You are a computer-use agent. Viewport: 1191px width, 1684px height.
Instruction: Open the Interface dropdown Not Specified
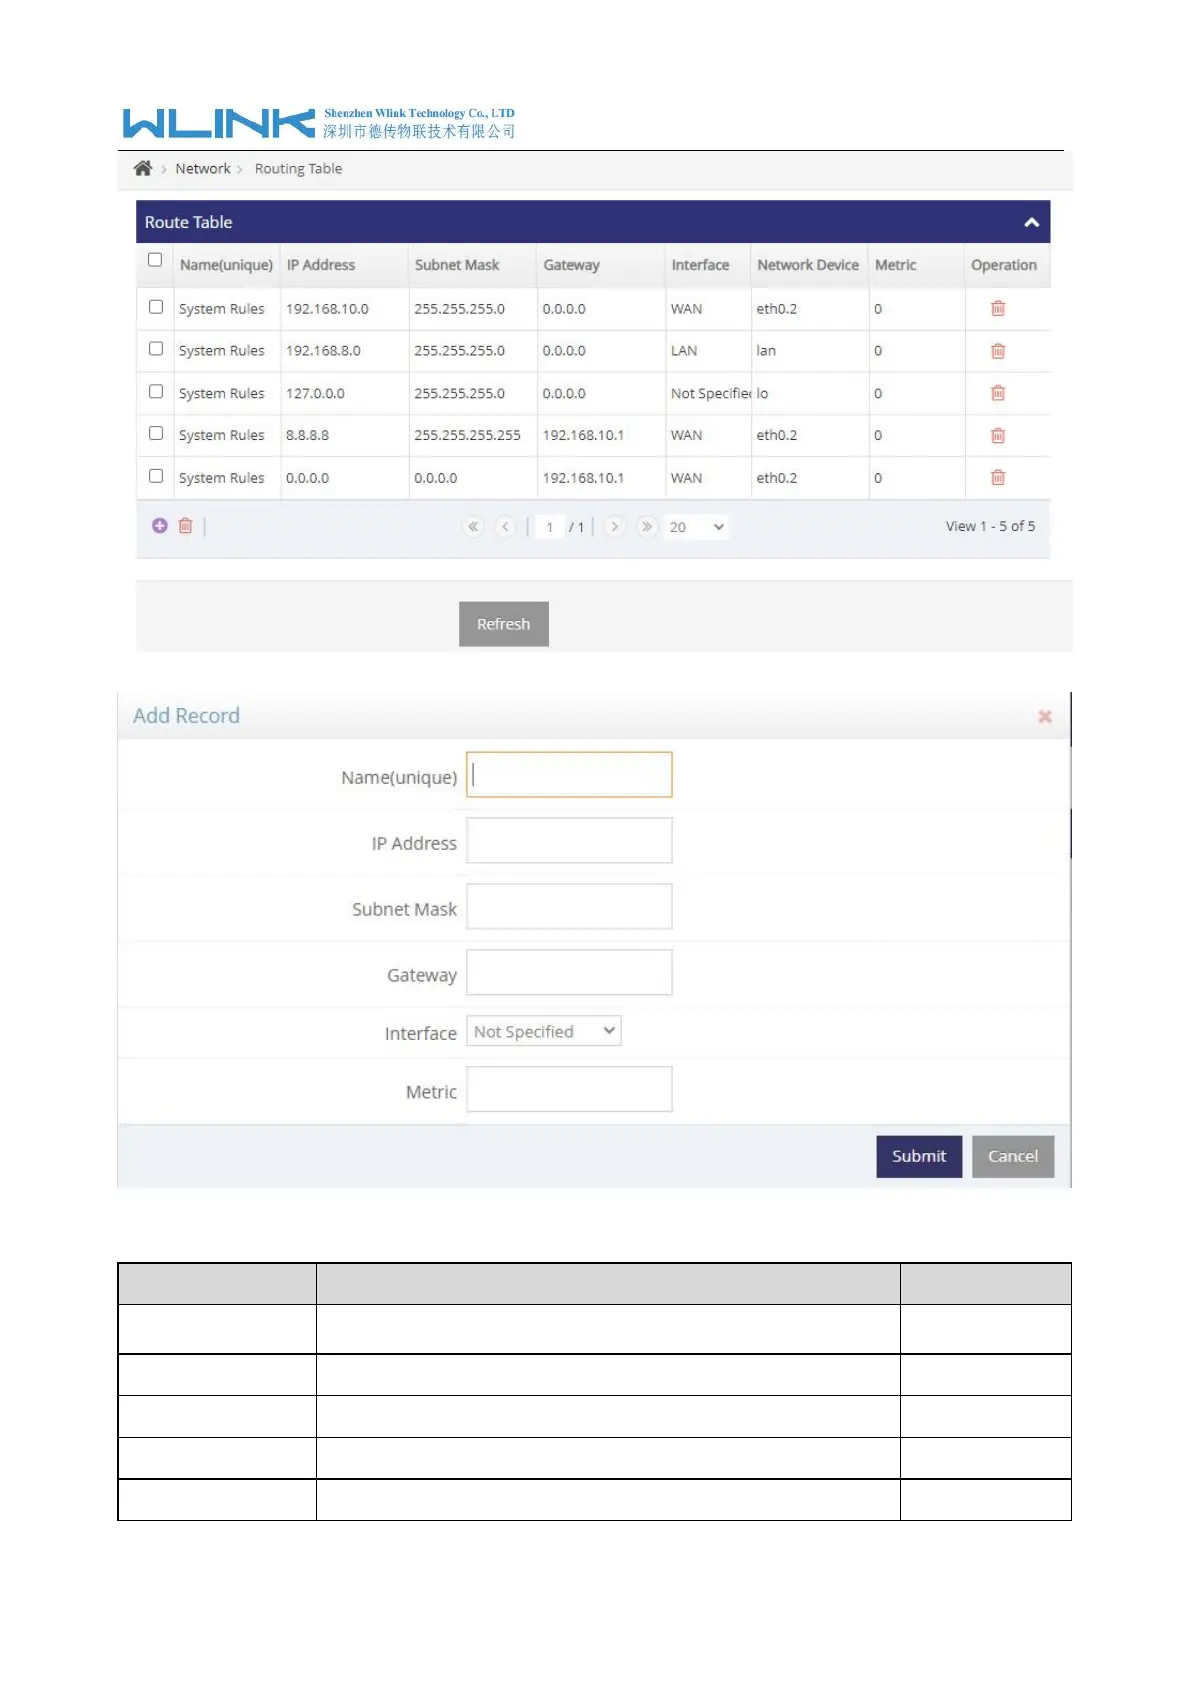(544, 1031)
